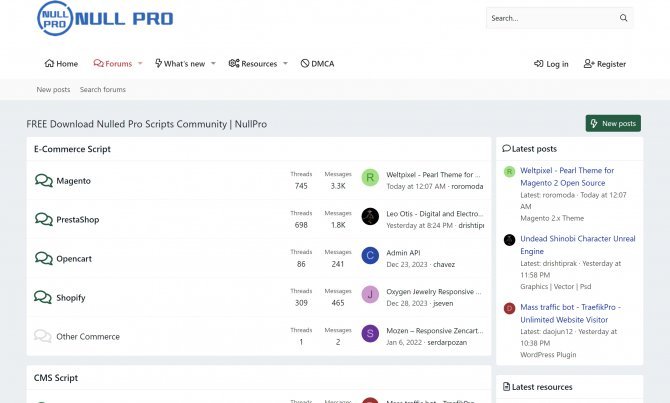Open the Mozen – Responsive Zencart thread
This screenshot has width=670, height=403.
click(435, 331)
